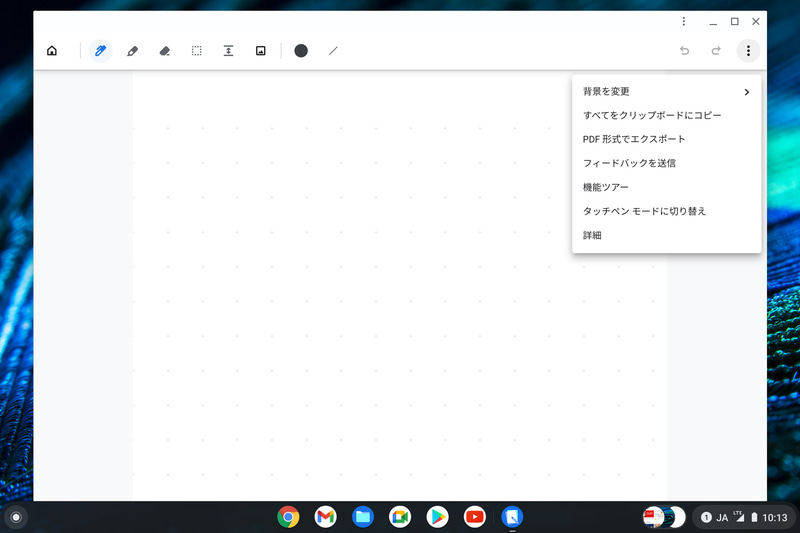
Task: Click the undo arrow
Action: [x=684, y=50]
